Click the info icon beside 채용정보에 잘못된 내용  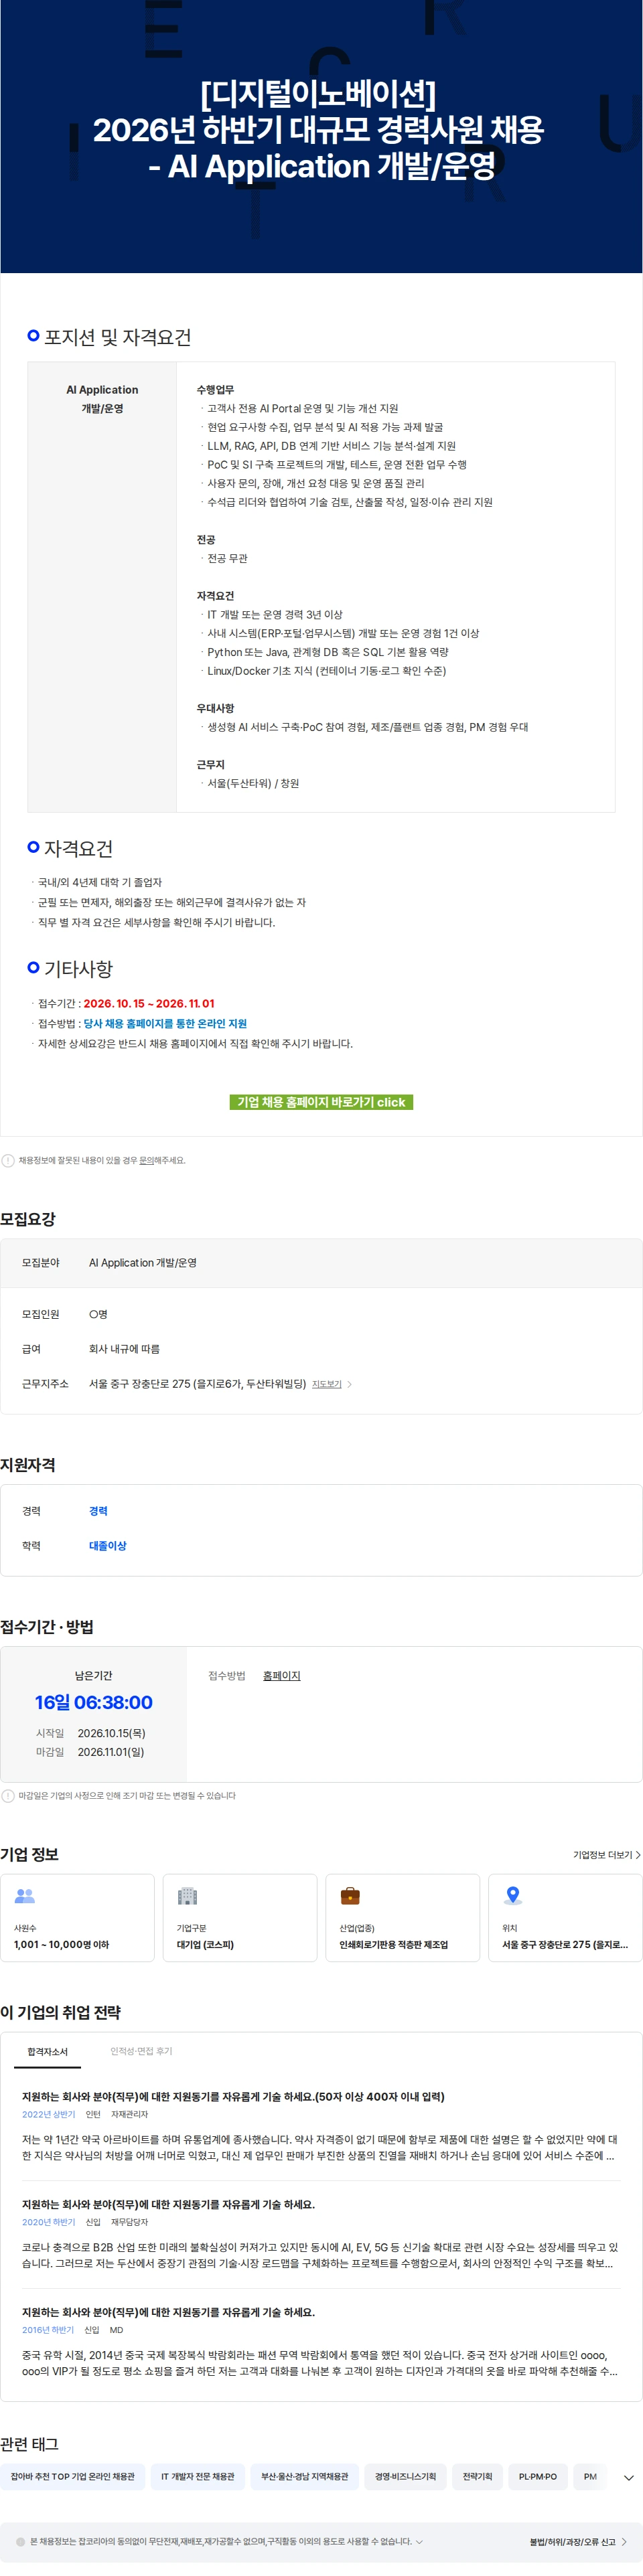tap(8, 1160)
